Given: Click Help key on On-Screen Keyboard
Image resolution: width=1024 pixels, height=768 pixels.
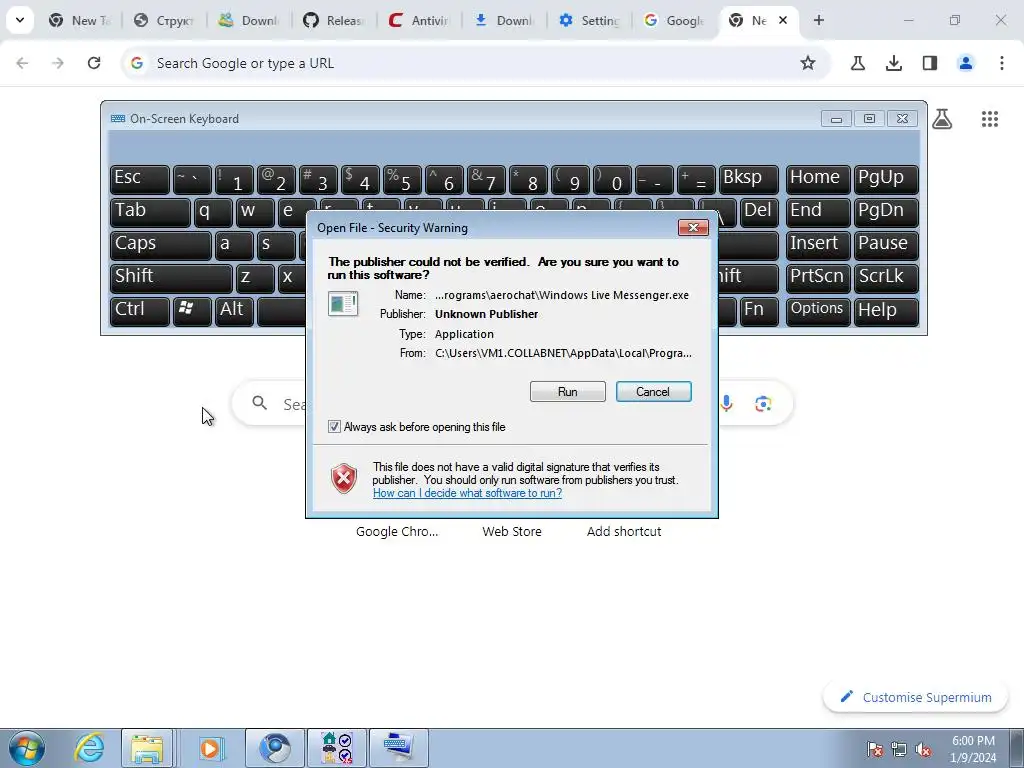Looking at the screenshot, I should click(x=886, y=311).
